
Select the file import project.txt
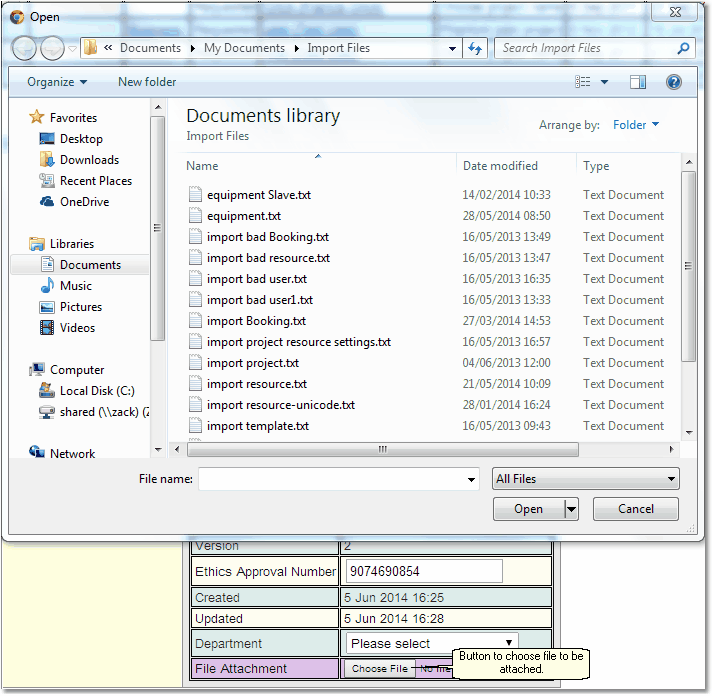tap(252, 363)
